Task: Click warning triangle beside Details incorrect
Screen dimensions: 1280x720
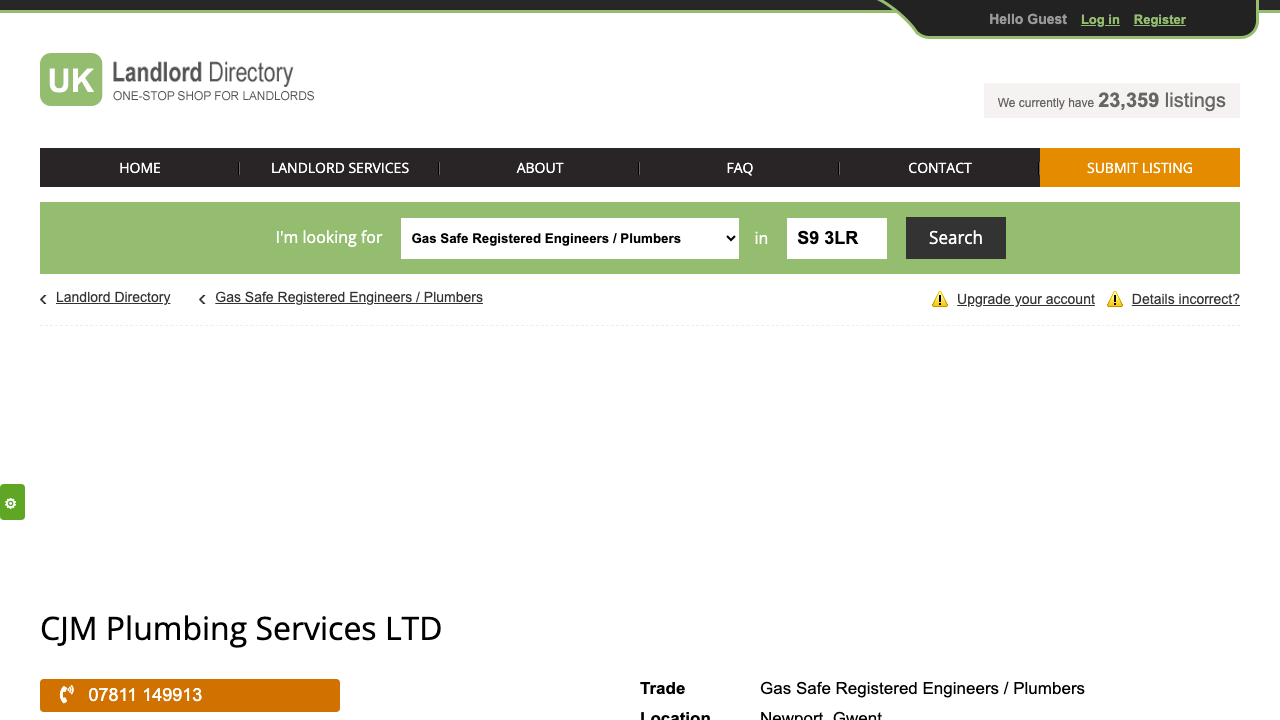Action: [x=1115, y=299]
